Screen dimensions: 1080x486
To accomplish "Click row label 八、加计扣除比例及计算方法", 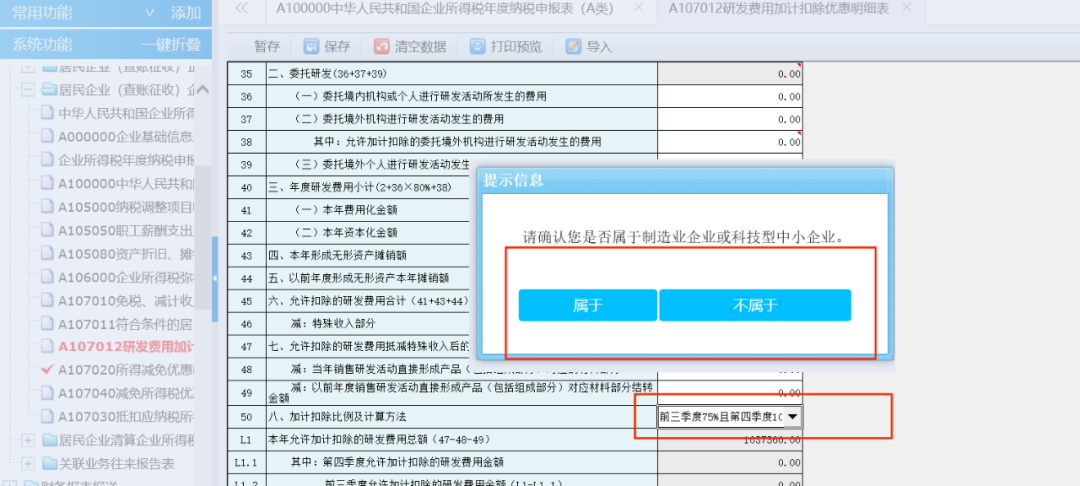I will [x=337, y=416].
